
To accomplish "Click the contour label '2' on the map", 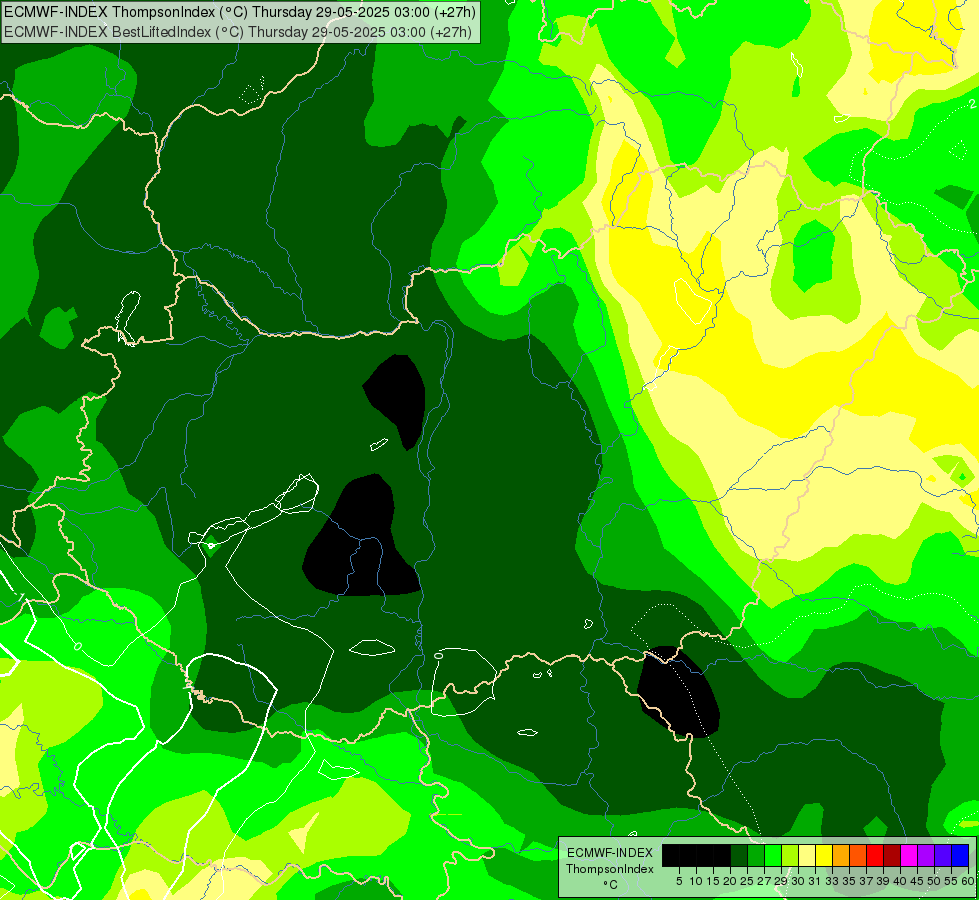I will pyautogui.click(x=973, y=103).
